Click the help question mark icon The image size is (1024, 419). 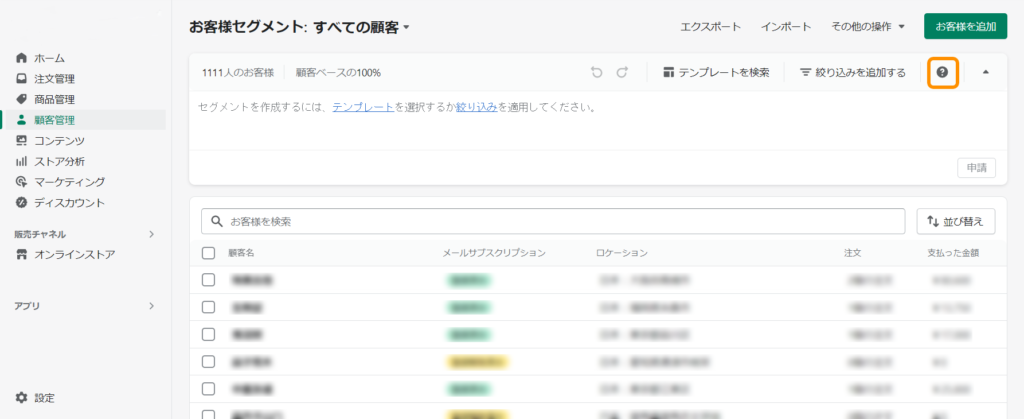[942, 72]
